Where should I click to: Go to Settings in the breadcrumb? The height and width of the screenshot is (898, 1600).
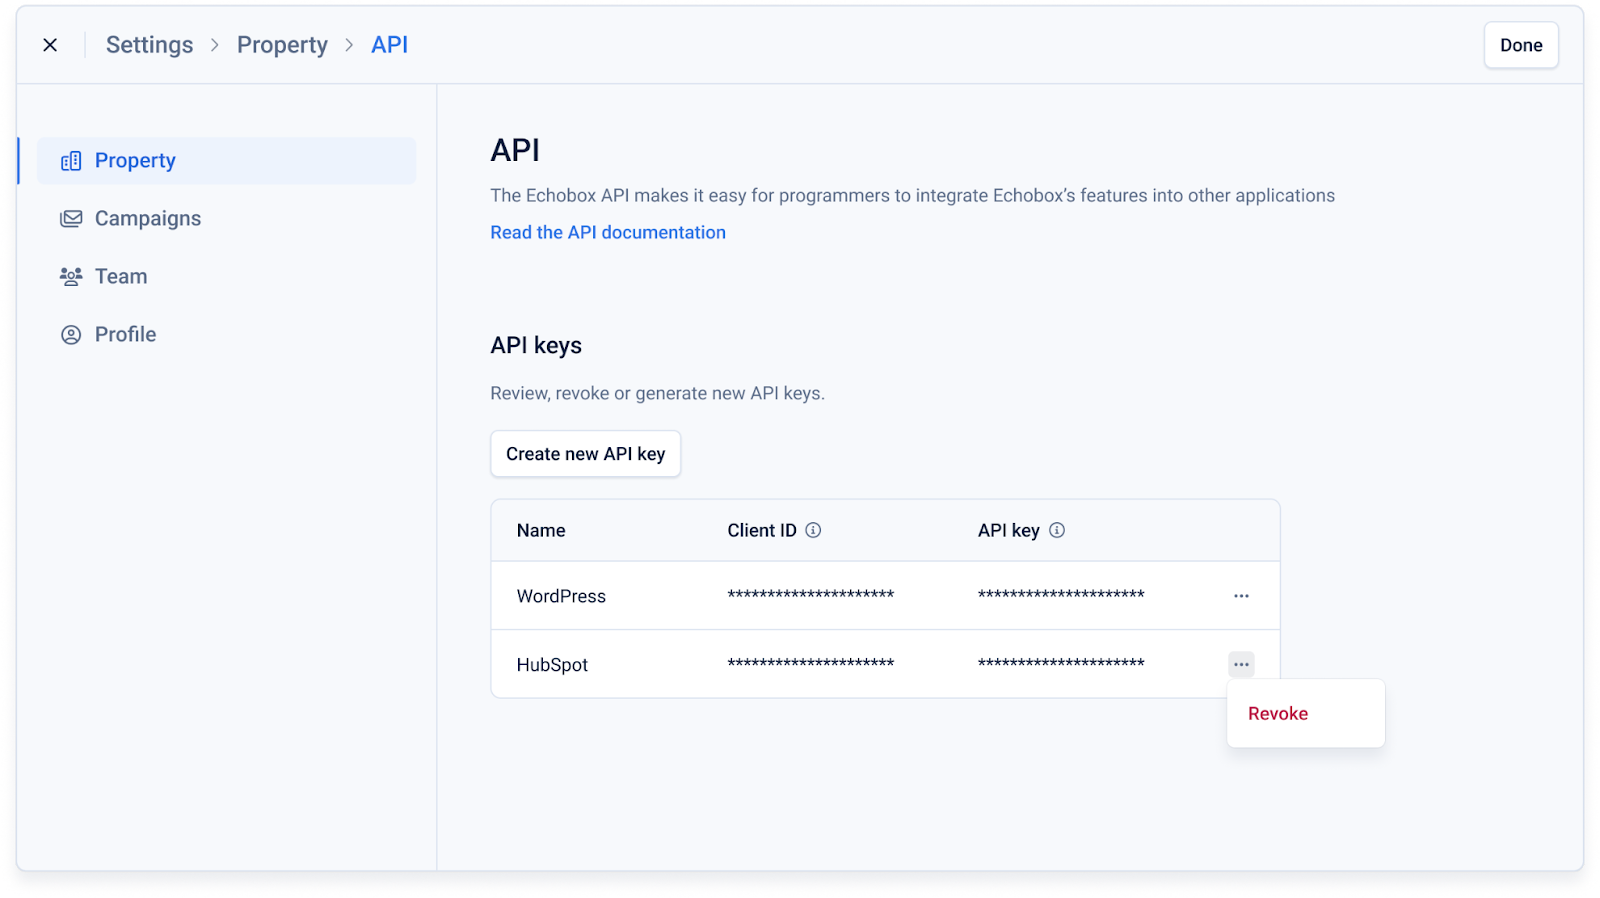(x=149, y=45)
